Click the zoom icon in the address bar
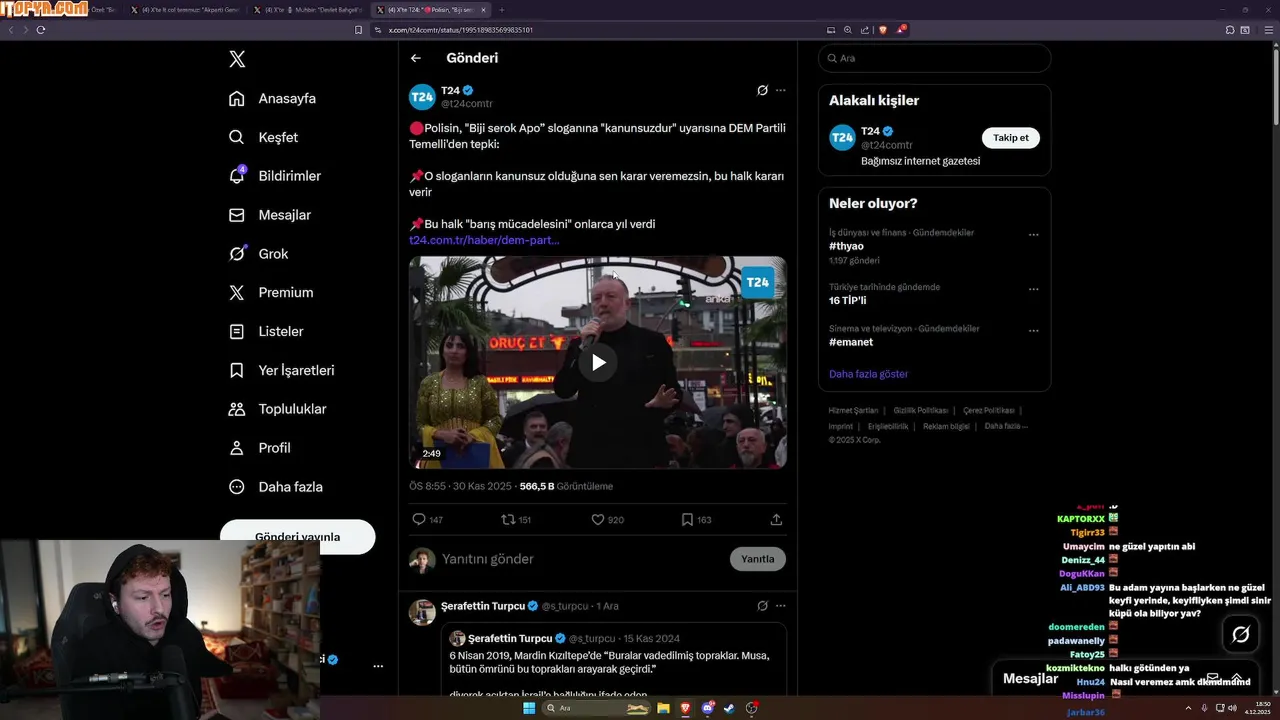Screen dimensions: 1280x720 [848, 30]
